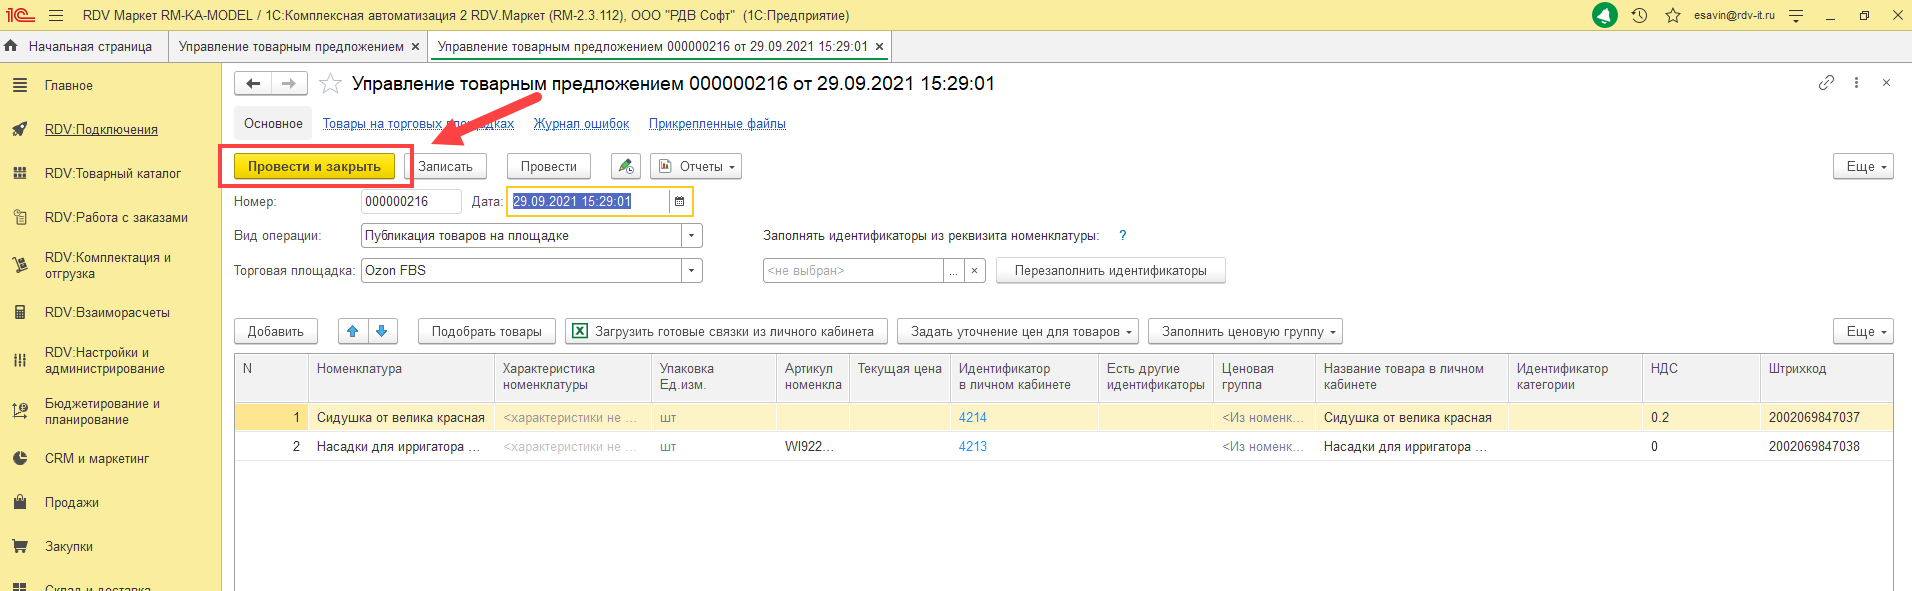The image size is (1912, 591).
Task: Open the history clock icon
Action: tap(1639, 15)
